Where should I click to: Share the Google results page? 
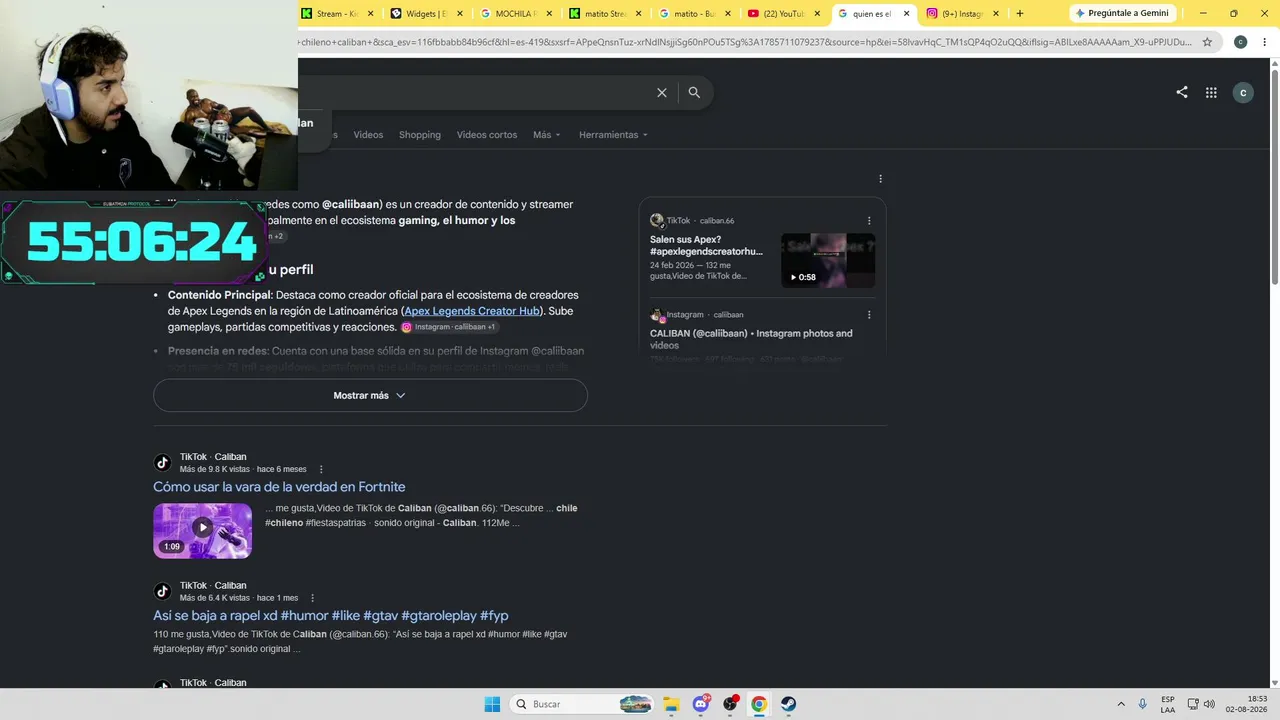tap(1182, 92)
